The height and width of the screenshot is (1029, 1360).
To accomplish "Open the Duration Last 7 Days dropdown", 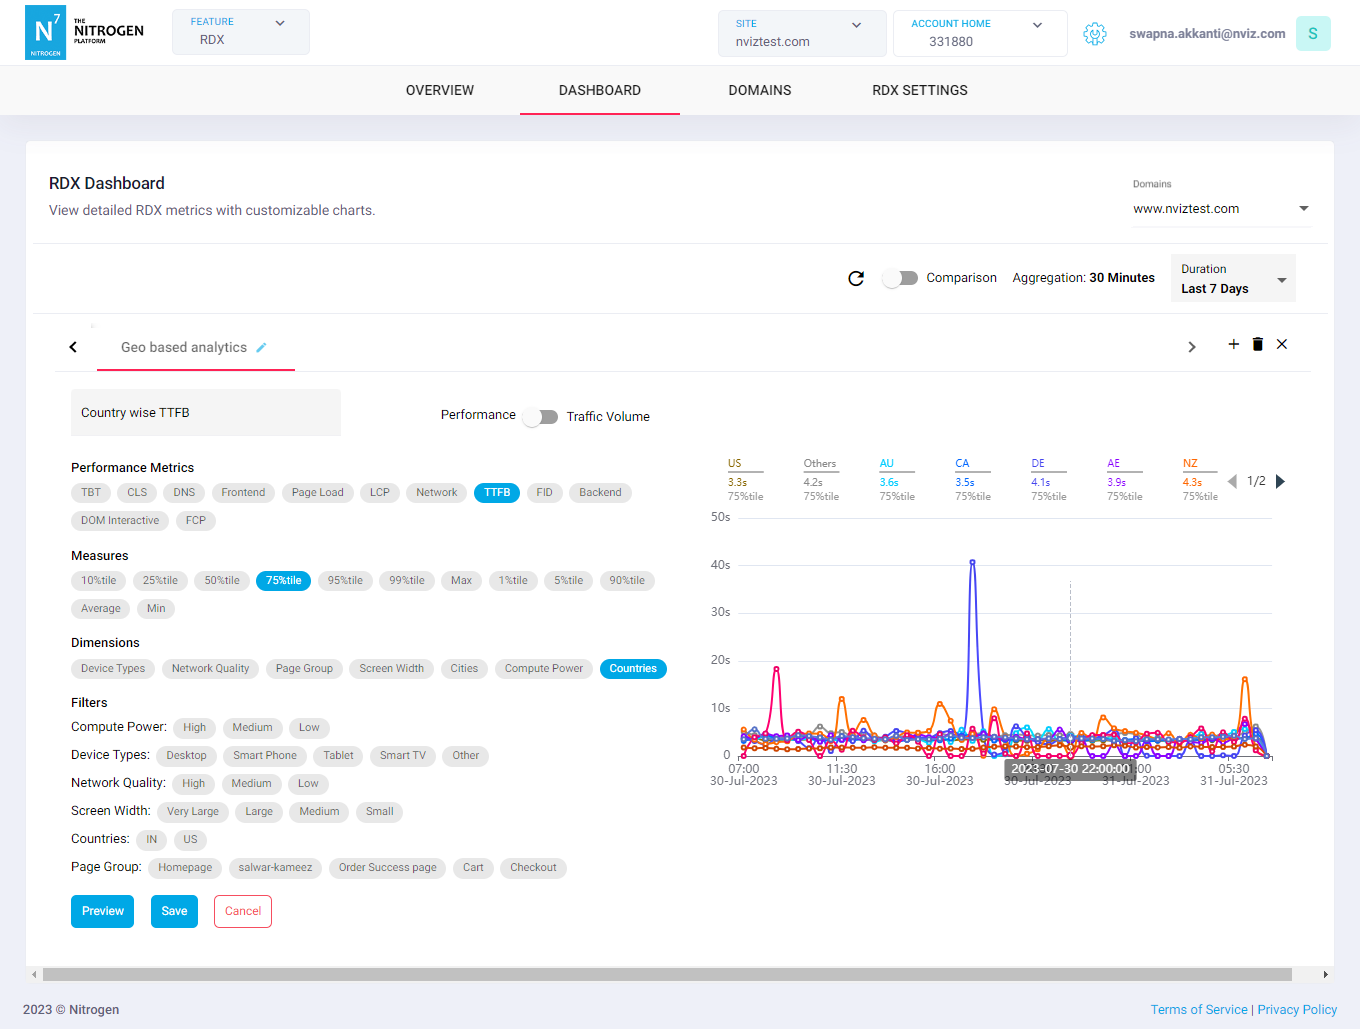I will 1232,279.
